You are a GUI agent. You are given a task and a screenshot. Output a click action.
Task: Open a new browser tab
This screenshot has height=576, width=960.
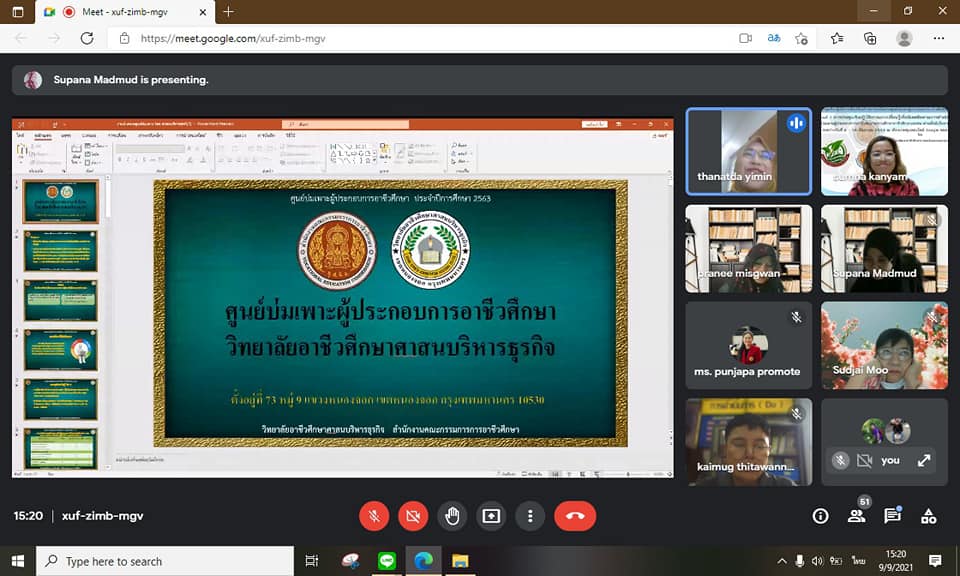228,12
